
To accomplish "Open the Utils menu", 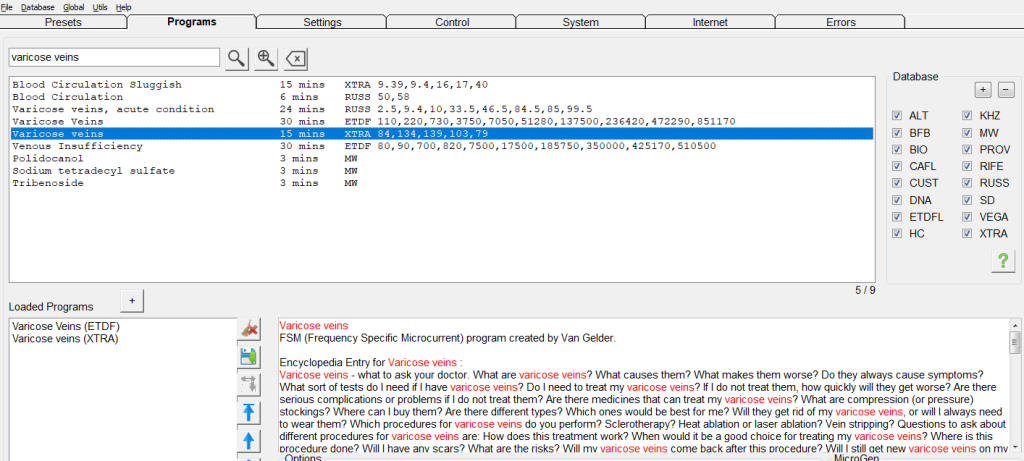I will click(98, 7).
